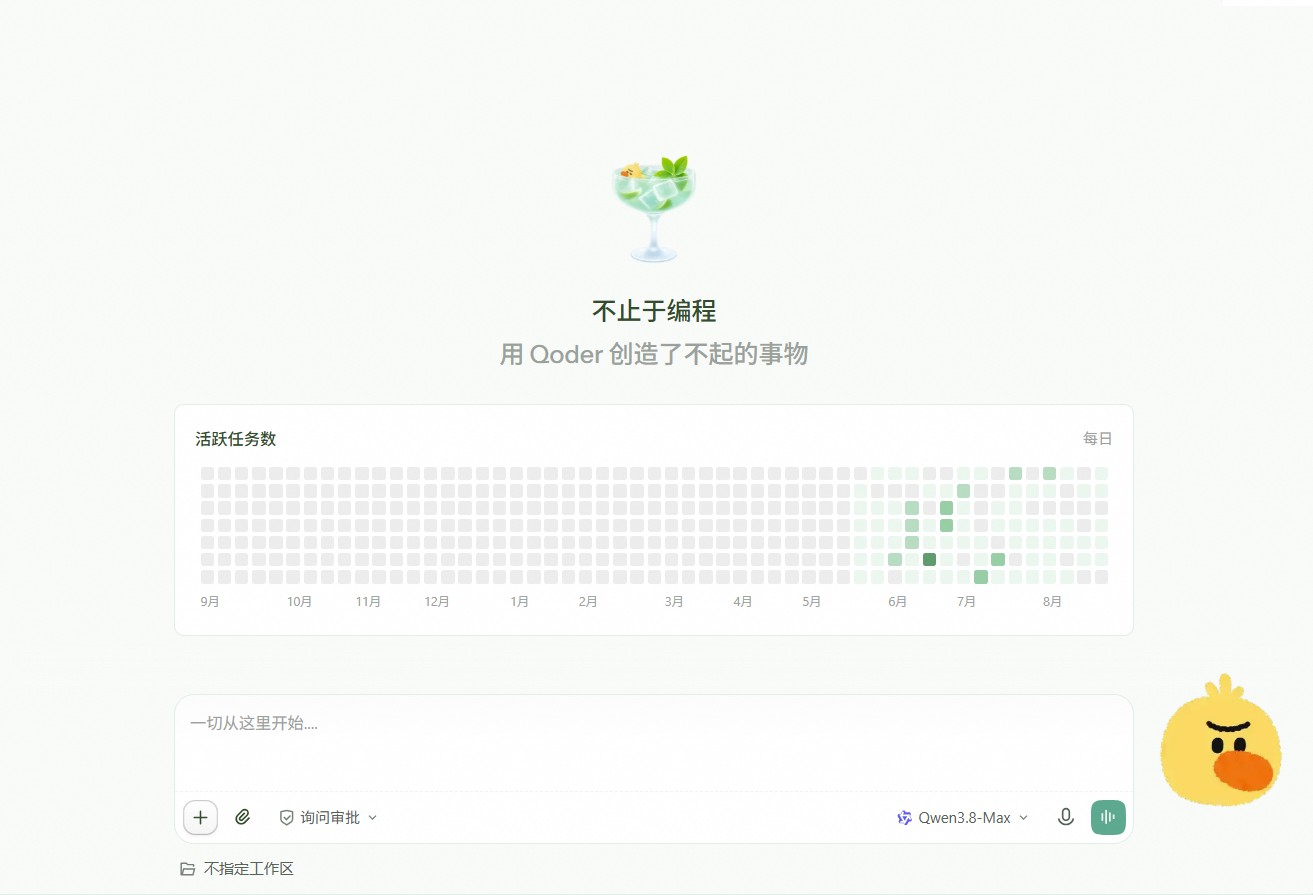
Task: Click the 6月 month label
Action: point(898,601)
